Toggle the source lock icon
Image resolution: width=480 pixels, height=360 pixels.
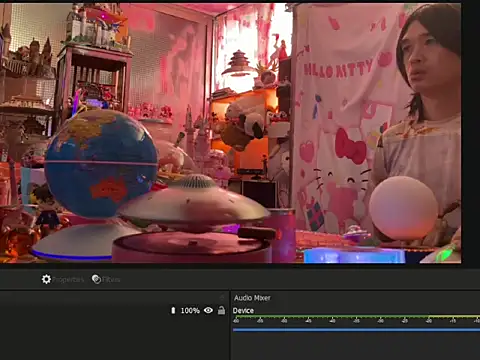pyautogui.click(x=221, y=310)
